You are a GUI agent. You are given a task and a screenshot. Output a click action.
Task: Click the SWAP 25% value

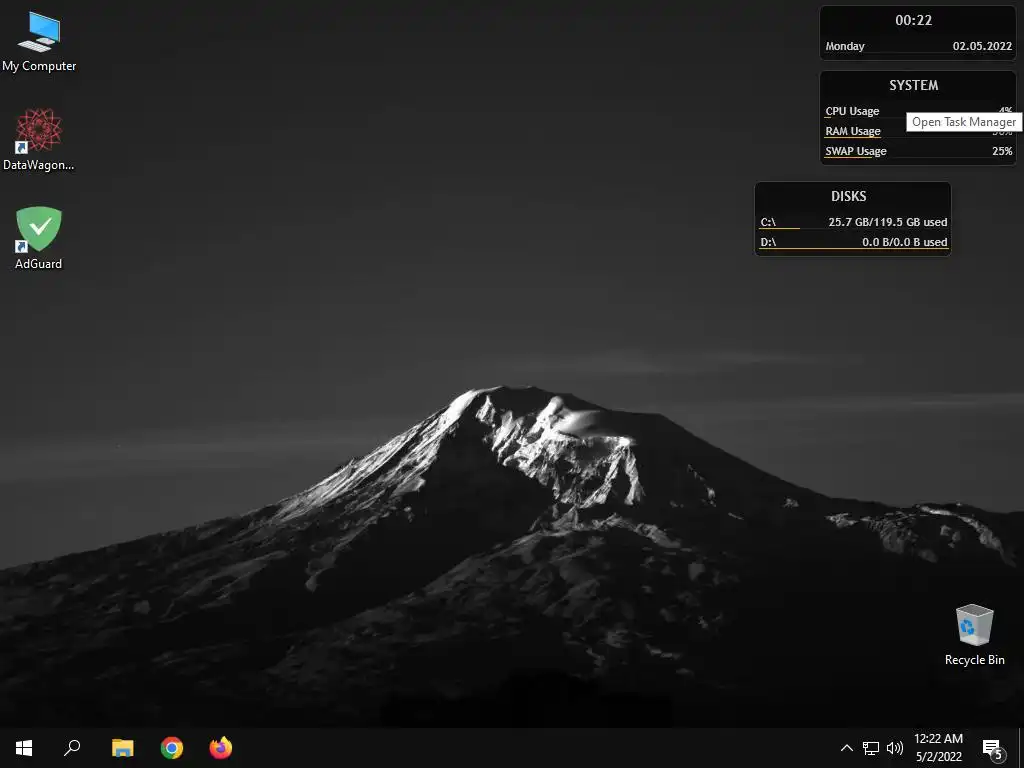[1002, 151]
